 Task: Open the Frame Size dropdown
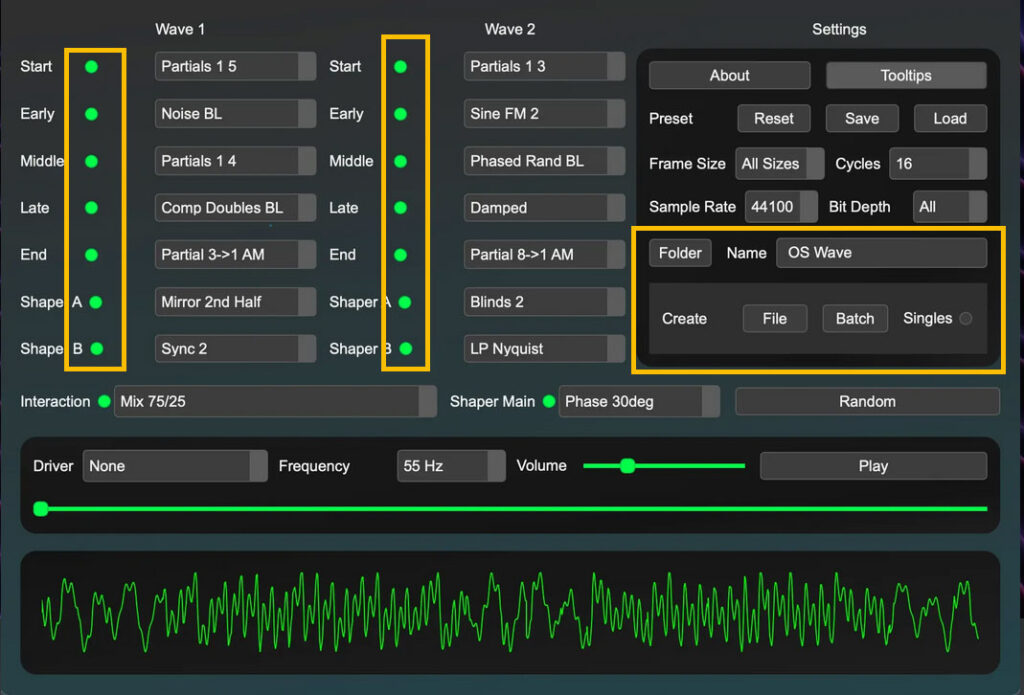pyautogui.click(x=779, y=163)
